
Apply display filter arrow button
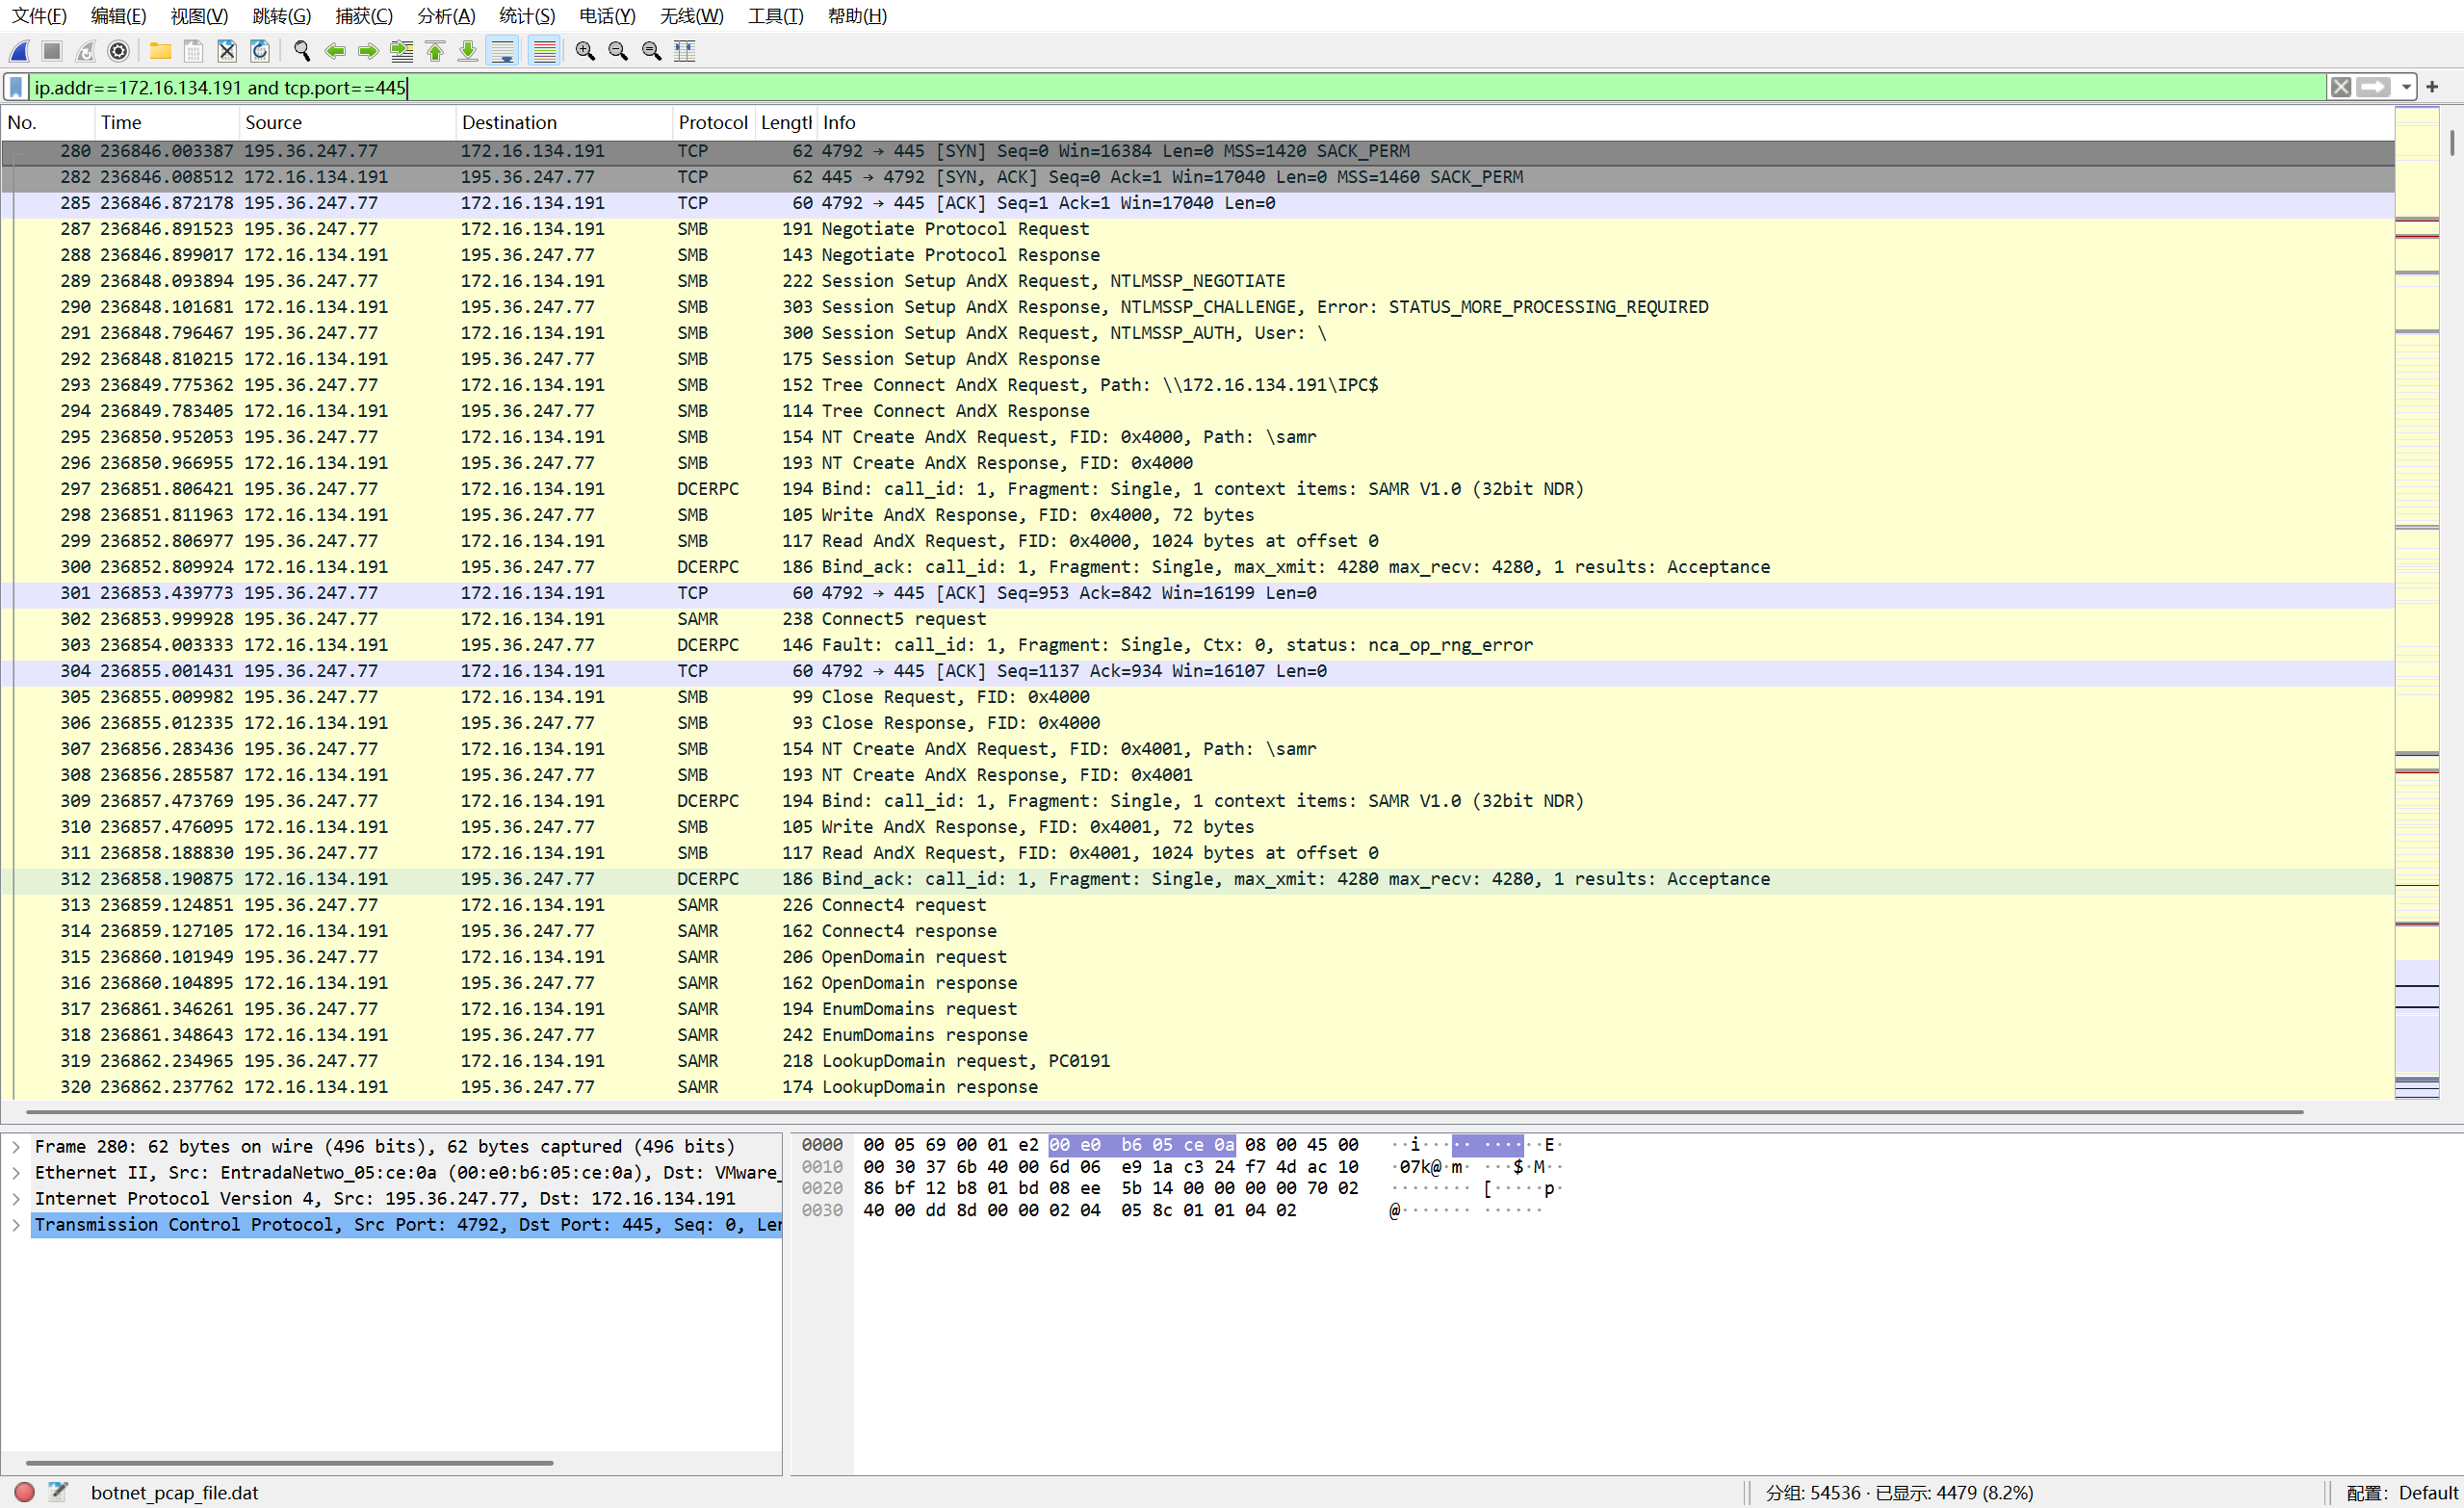2373,88
